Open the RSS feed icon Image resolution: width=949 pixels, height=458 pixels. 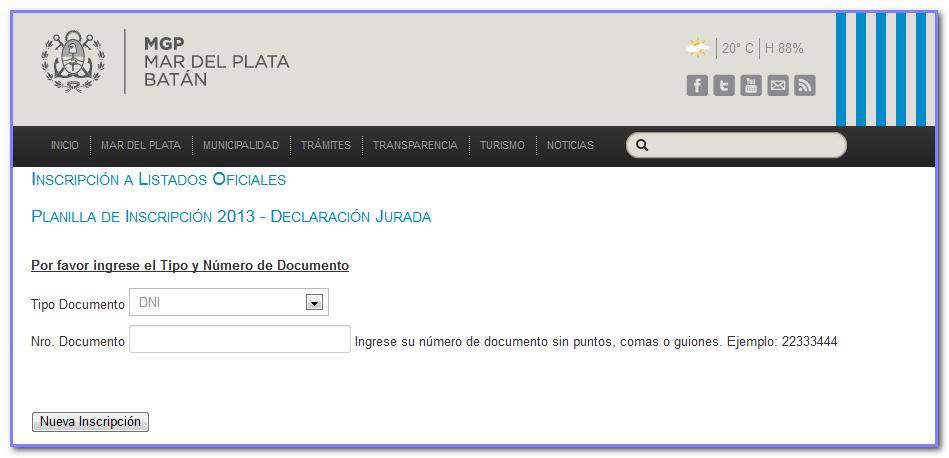pyautogui.click(x=805, y=86)
